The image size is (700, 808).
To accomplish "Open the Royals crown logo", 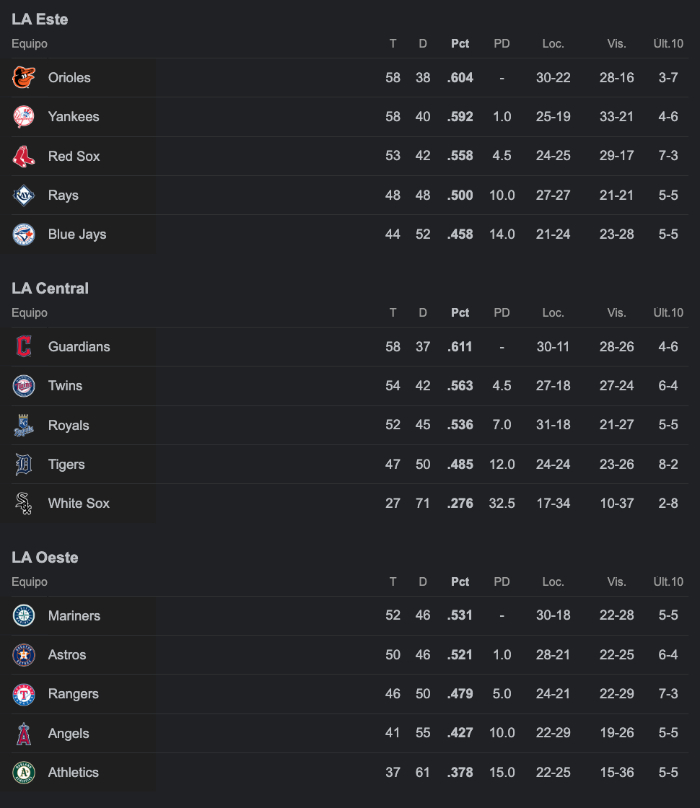I will point(24,425).
